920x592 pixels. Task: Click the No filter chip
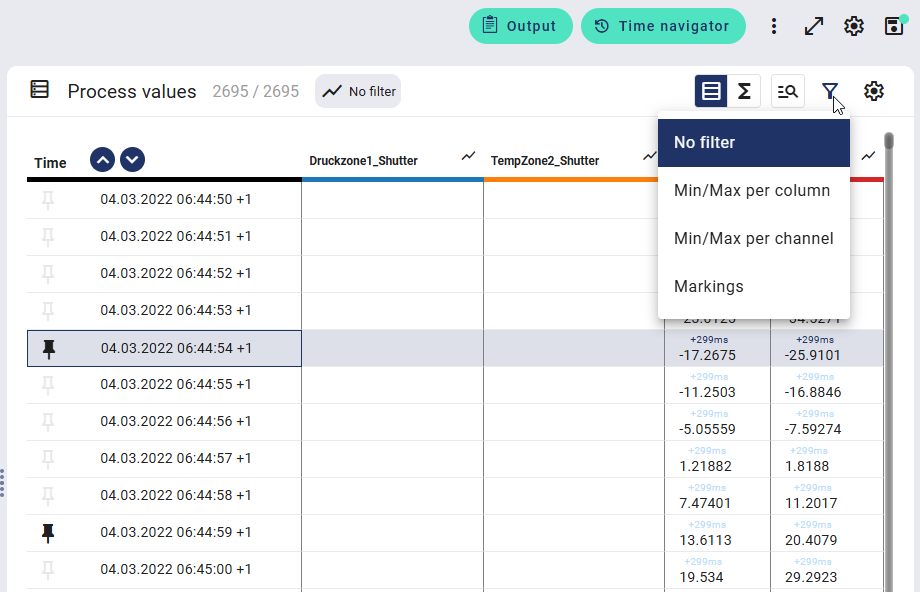point(359,91)
